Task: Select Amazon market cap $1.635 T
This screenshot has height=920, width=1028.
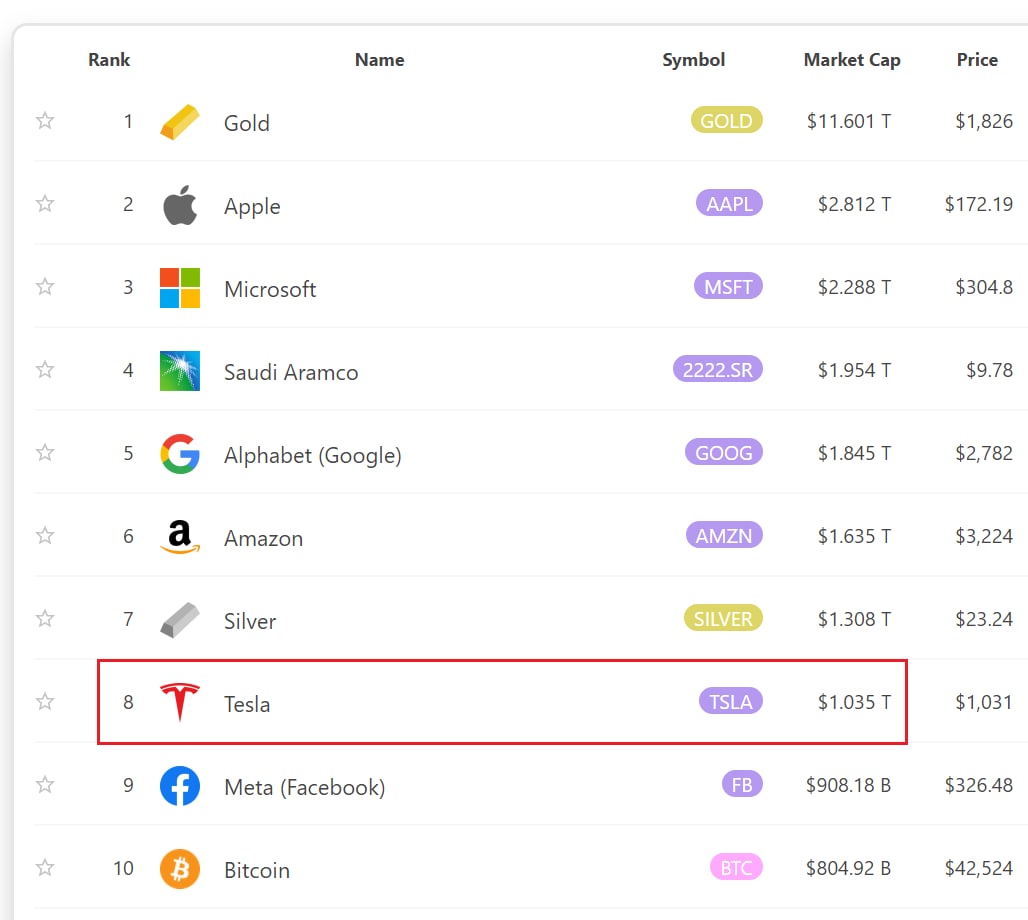Action: pyautogui.click(x=854, y=536)
